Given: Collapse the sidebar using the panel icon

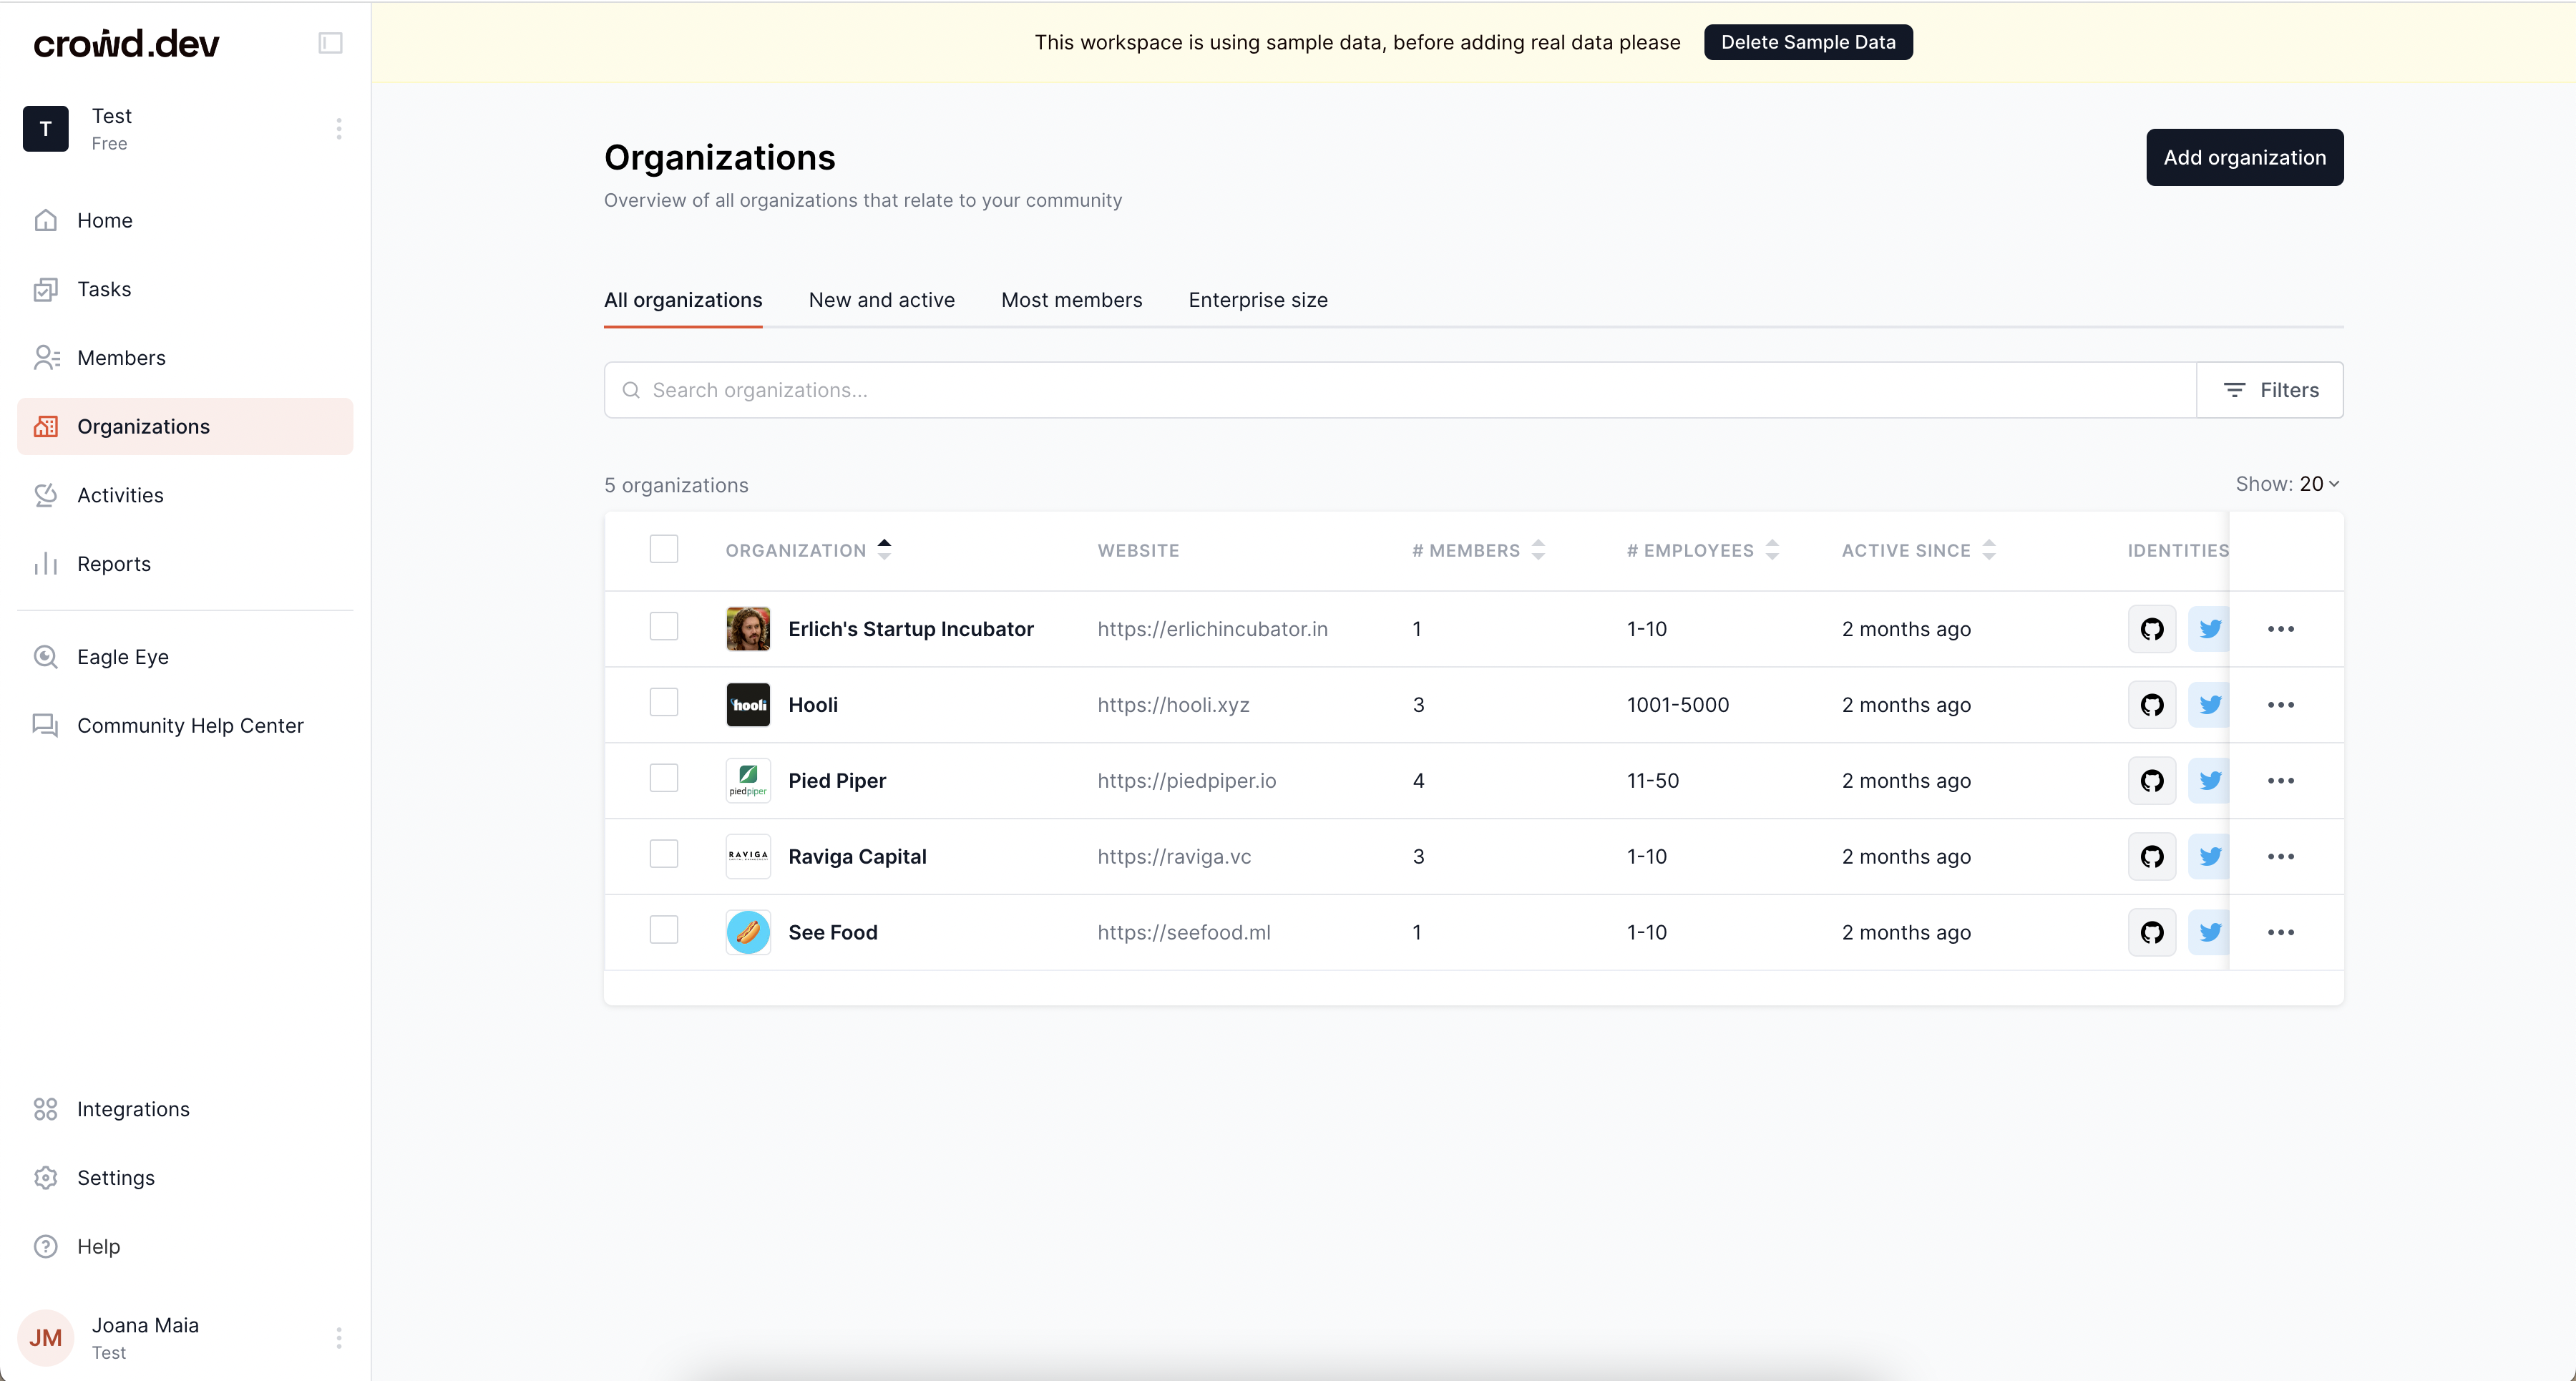Looking at the screenshot, I should pyautogui.click(x=330, y=43).
